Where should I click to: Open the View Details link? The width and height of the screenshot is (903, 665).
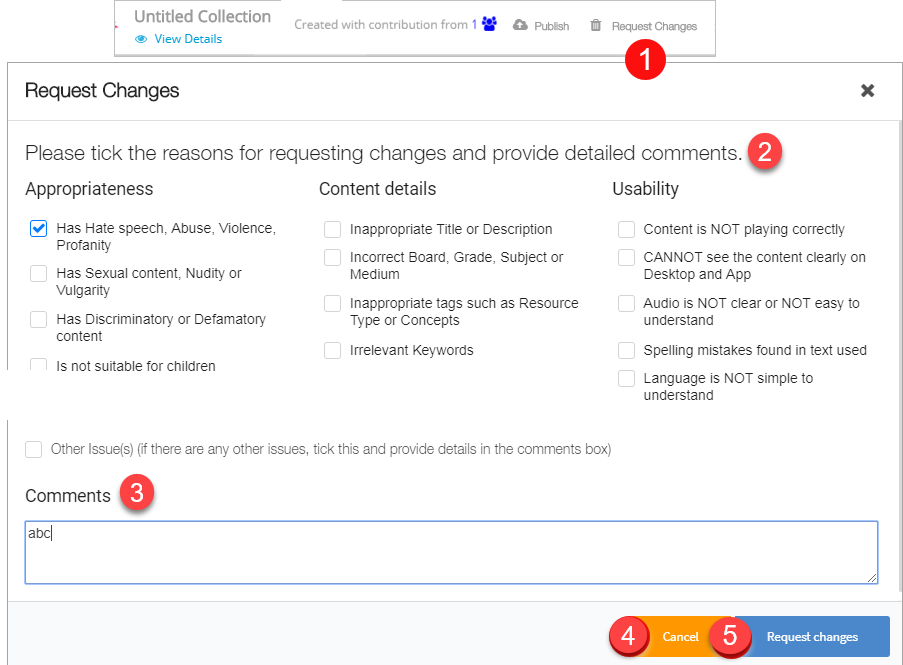[x=188, y=39]
